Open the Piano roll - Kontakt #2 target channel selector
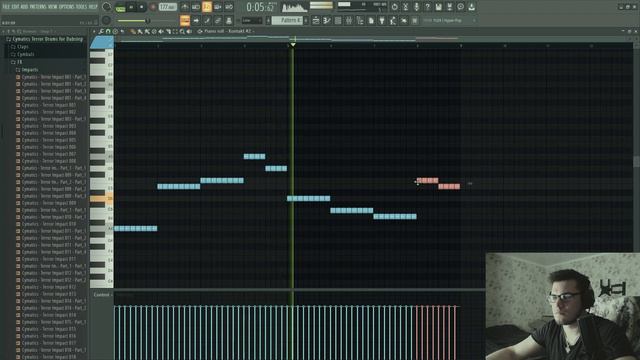Screen dimensions: 640x360 228,31
